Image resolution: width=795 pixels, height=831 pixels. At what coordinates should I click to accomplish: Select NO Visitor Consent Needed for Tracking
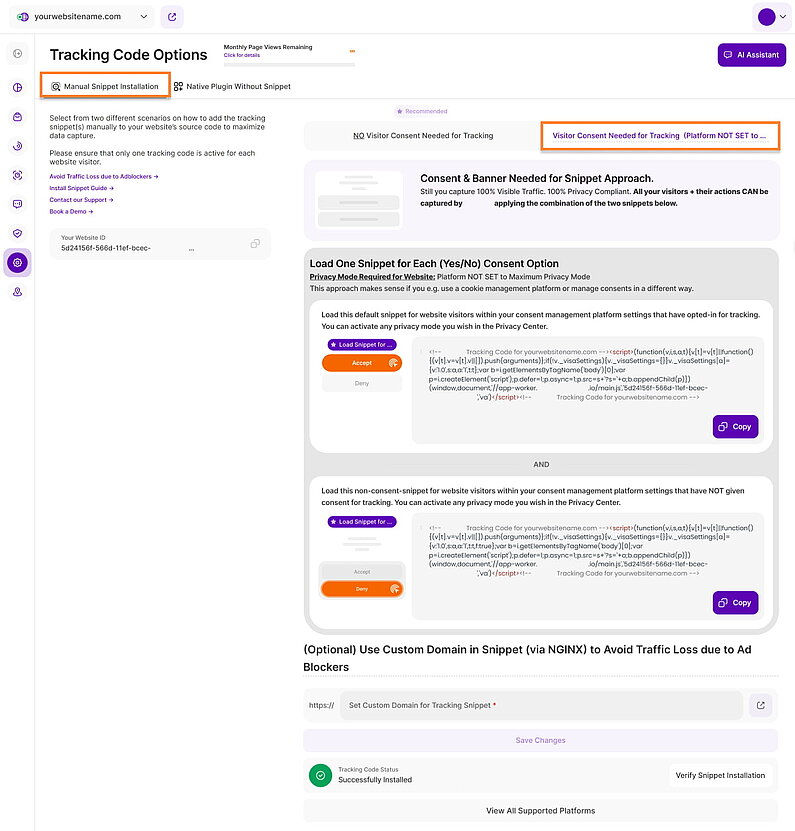pyautogui.click(x=422, y=135)
